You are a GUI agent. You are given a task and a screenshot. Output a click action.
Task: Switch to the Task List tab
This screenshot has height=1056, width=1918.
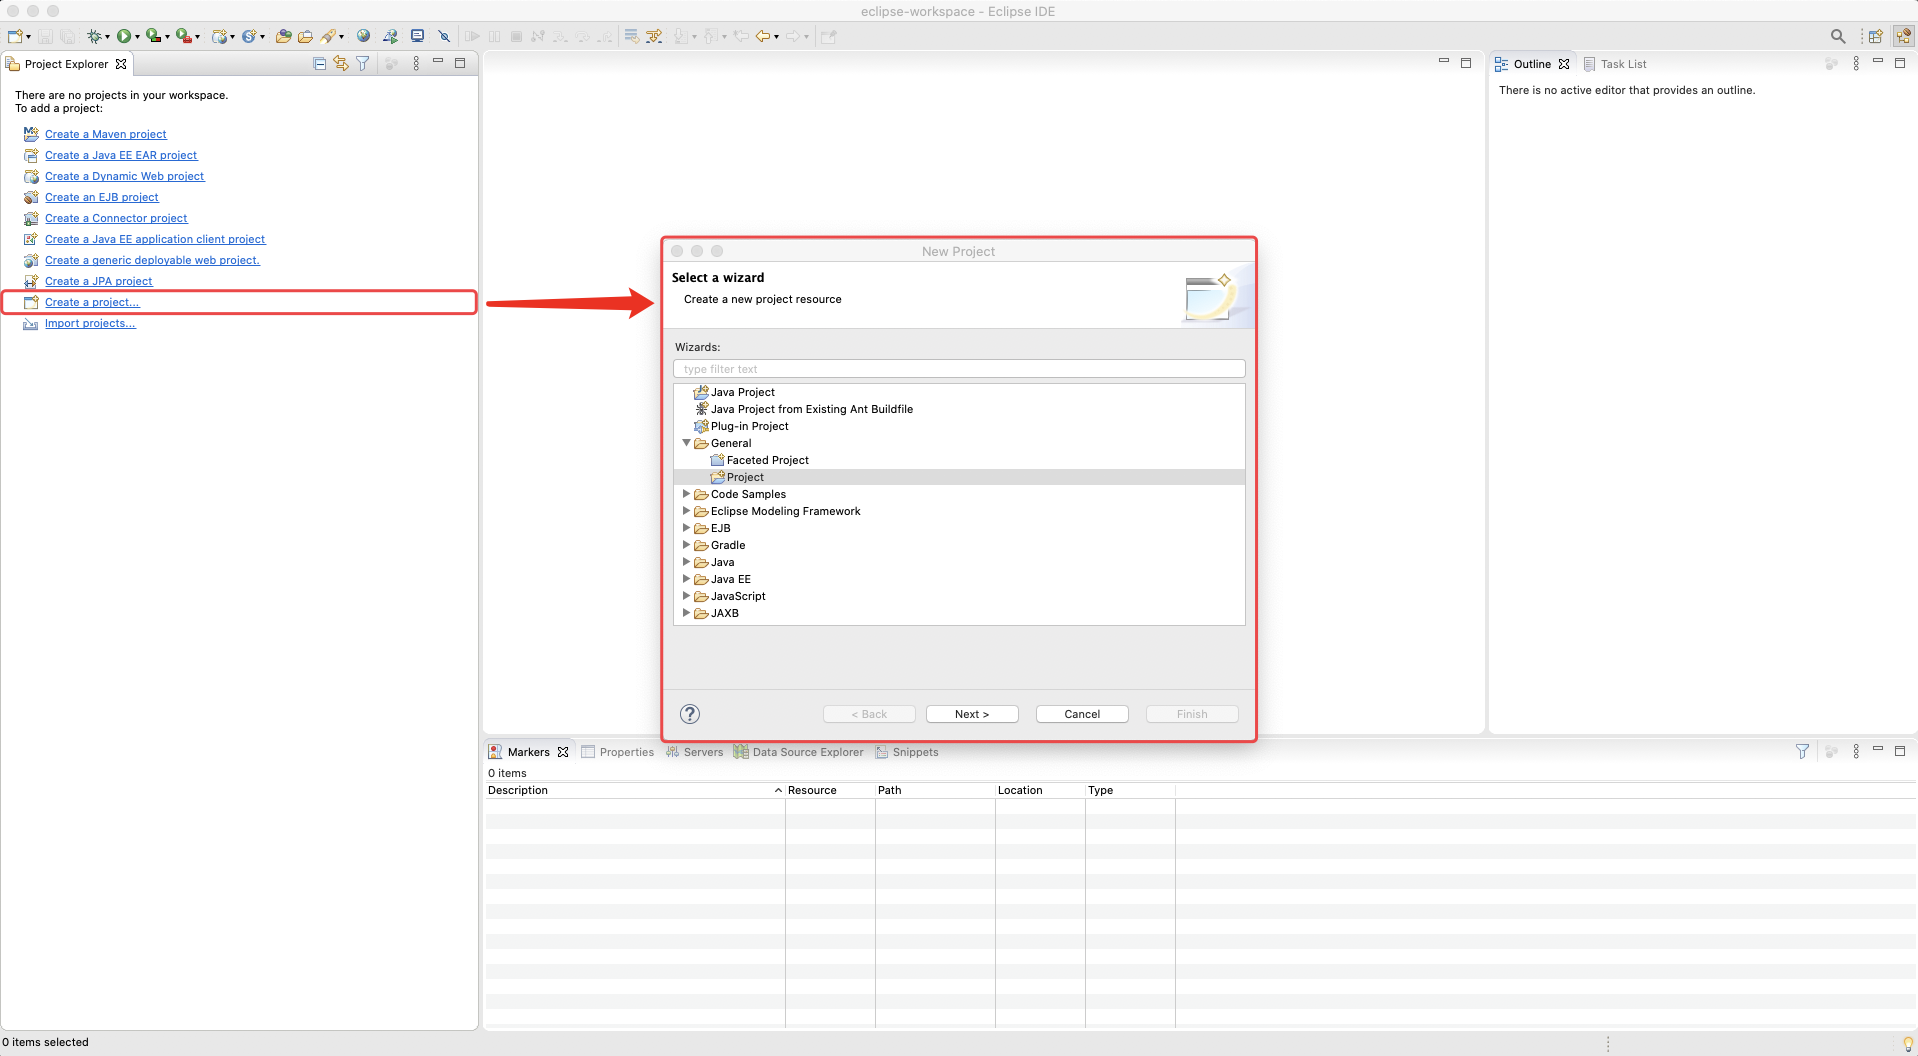click(x=1615, y=64)
